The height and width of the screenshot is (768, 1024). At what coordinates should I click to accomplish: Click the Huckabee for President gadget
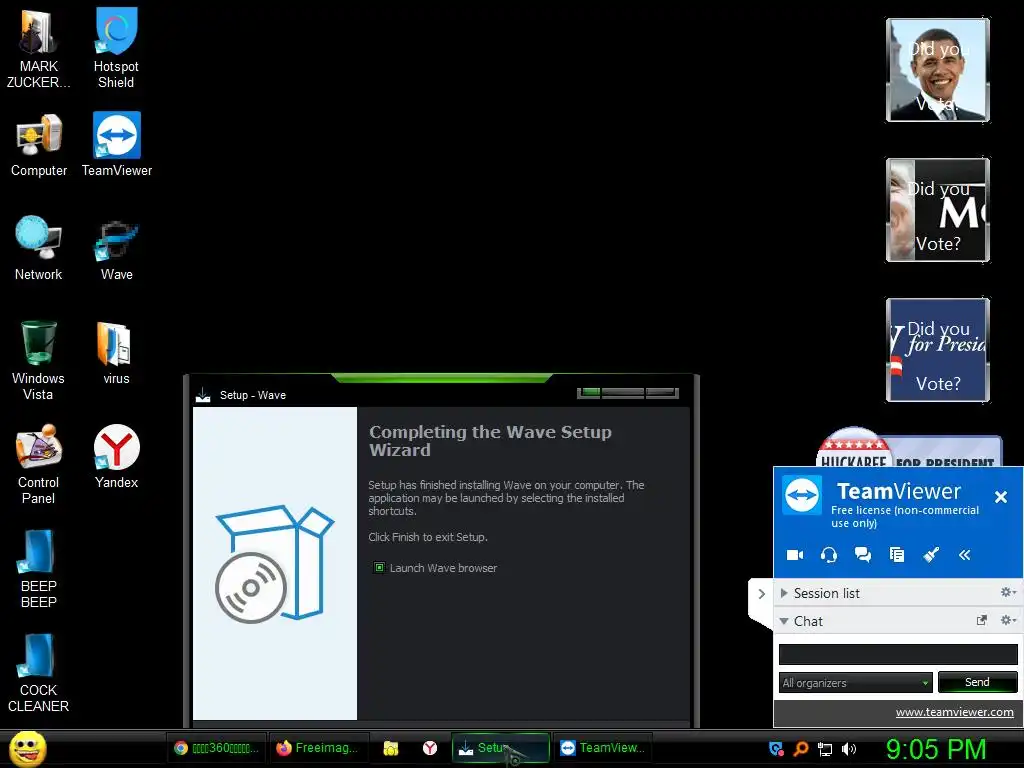tap(909, 447)
